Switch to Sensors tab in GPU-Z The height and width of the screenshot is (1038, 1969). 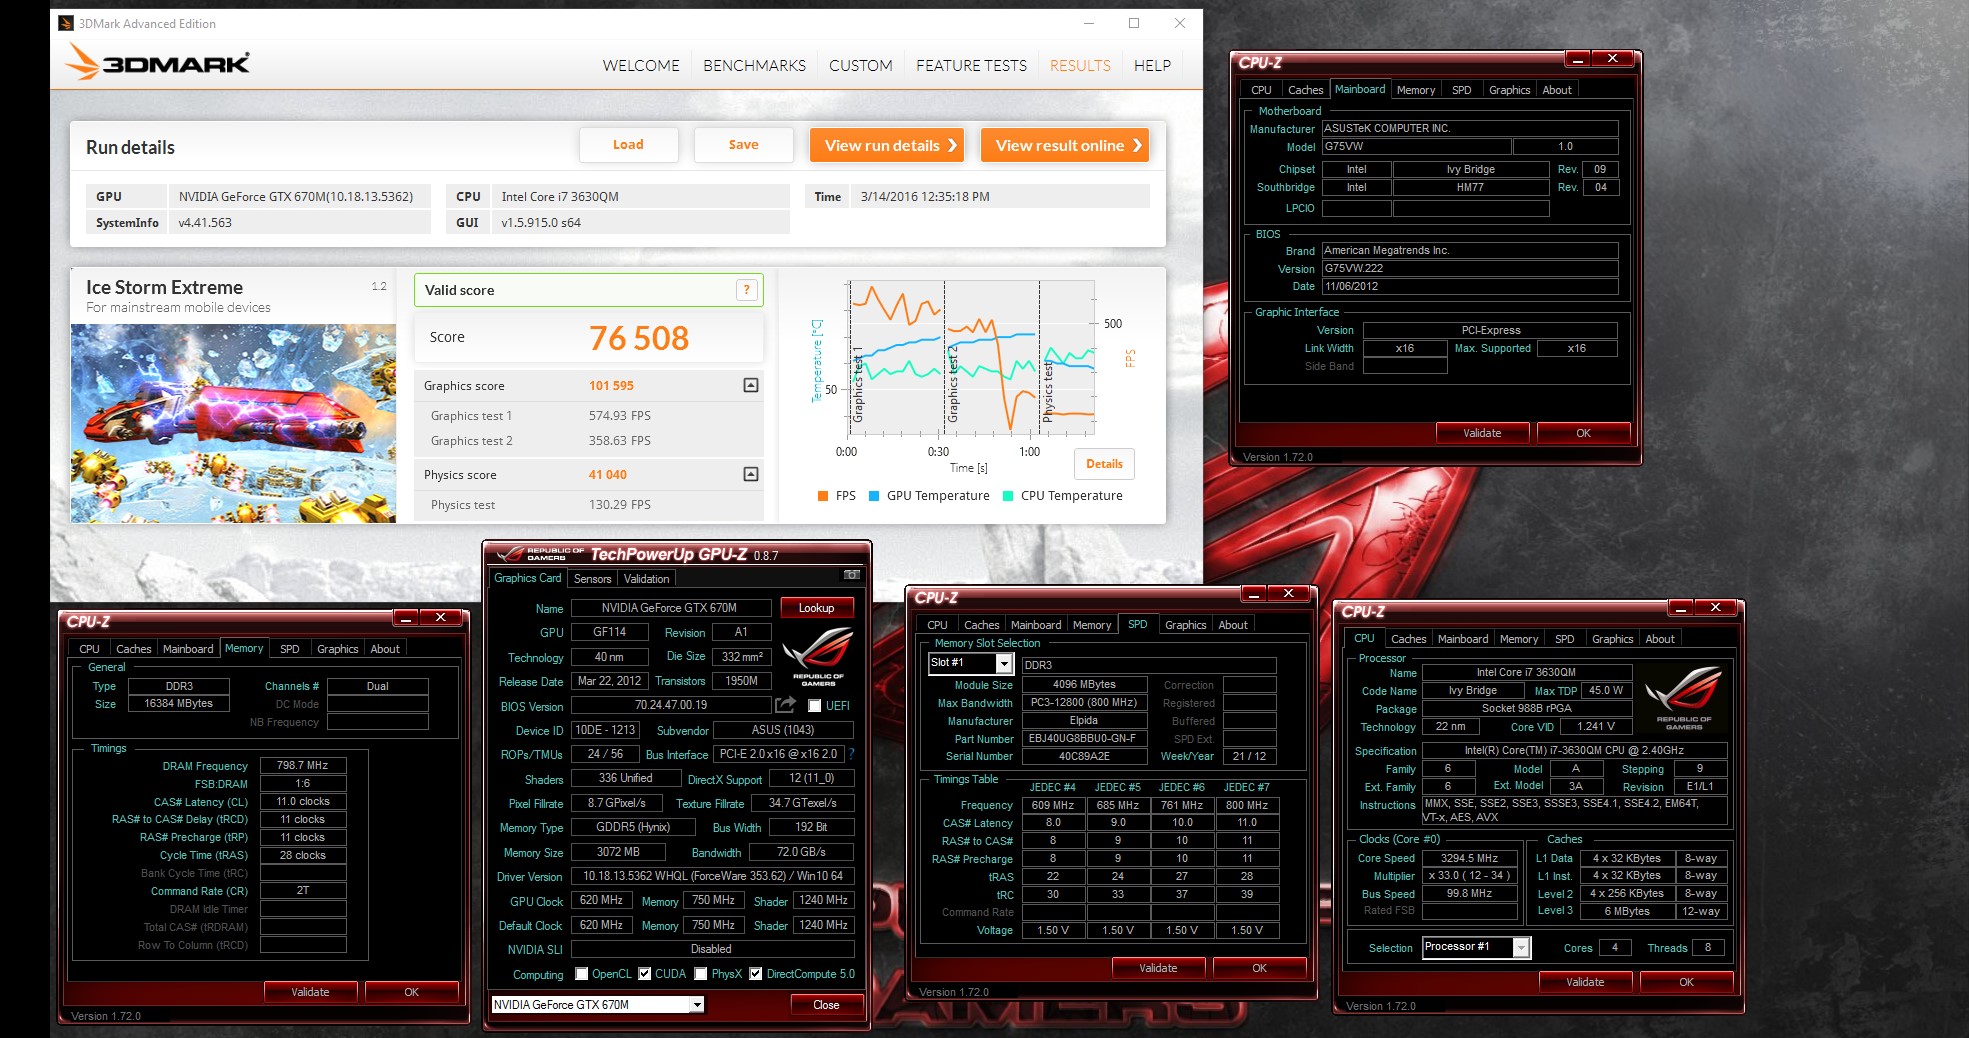point(592,579)
